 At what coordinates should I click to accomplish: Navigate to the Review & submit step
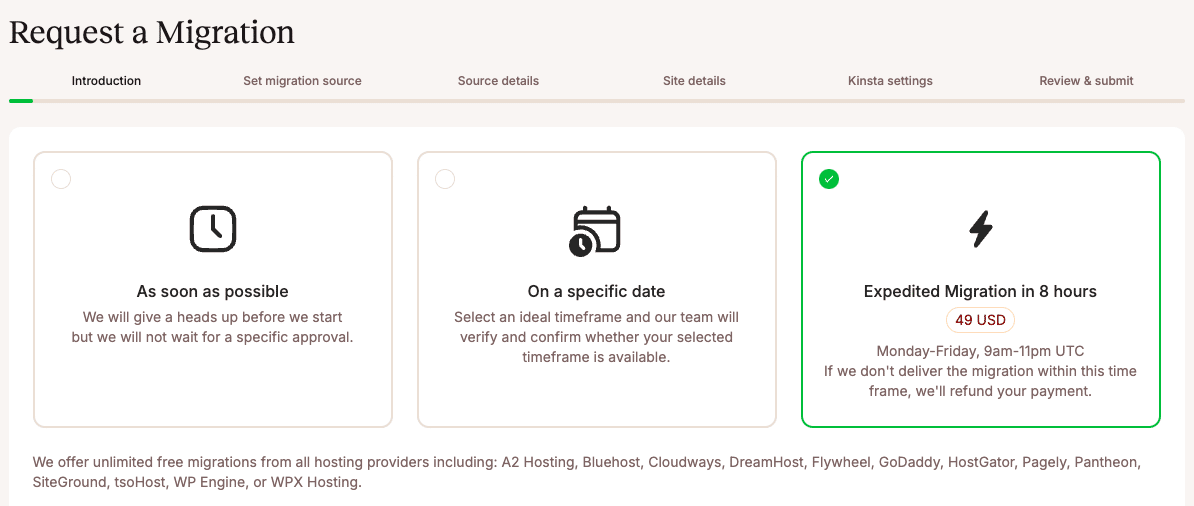point(1086,81)
